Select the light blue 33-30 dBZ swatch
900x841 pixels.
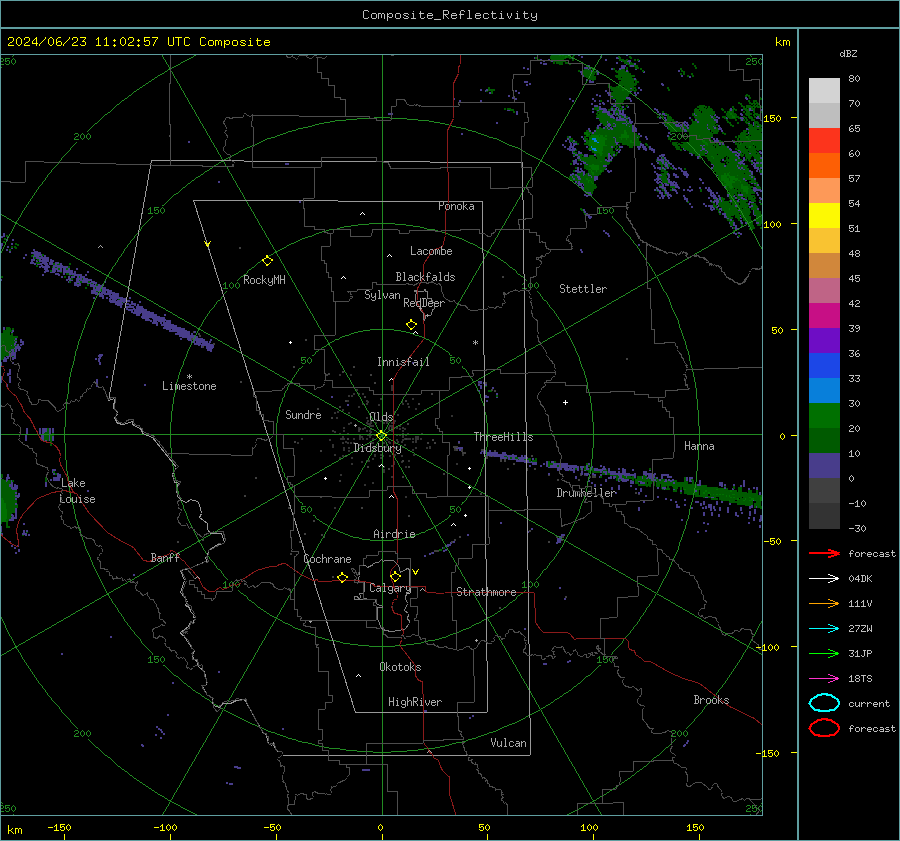(x=824, y=390)
